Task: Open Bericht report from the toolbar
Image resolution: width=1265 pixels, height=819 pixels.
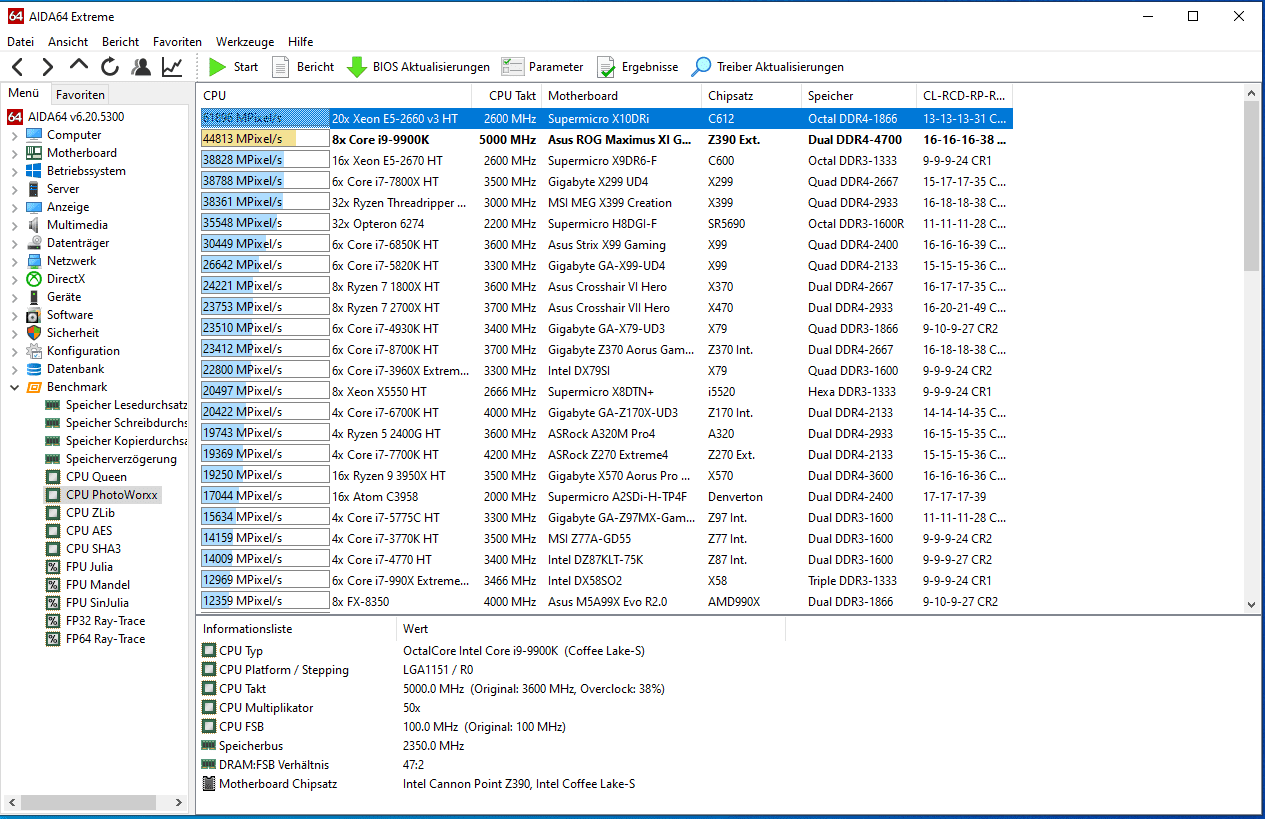Action: click(x=303, y=67)
